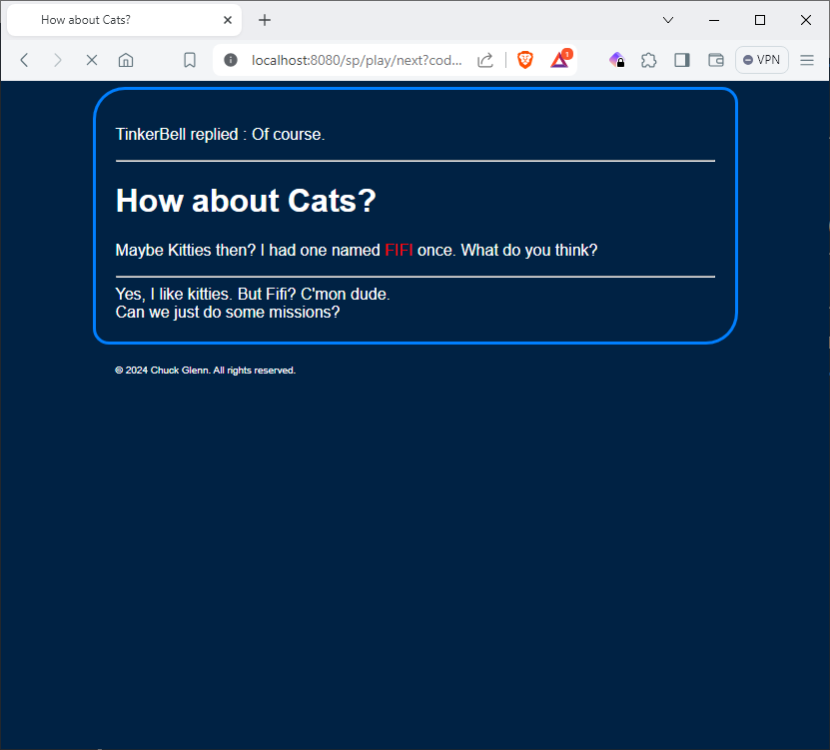Choose "Can we just do some missions?"
Image resolution: width=830 pixels, height=750 pixels.
227,312
